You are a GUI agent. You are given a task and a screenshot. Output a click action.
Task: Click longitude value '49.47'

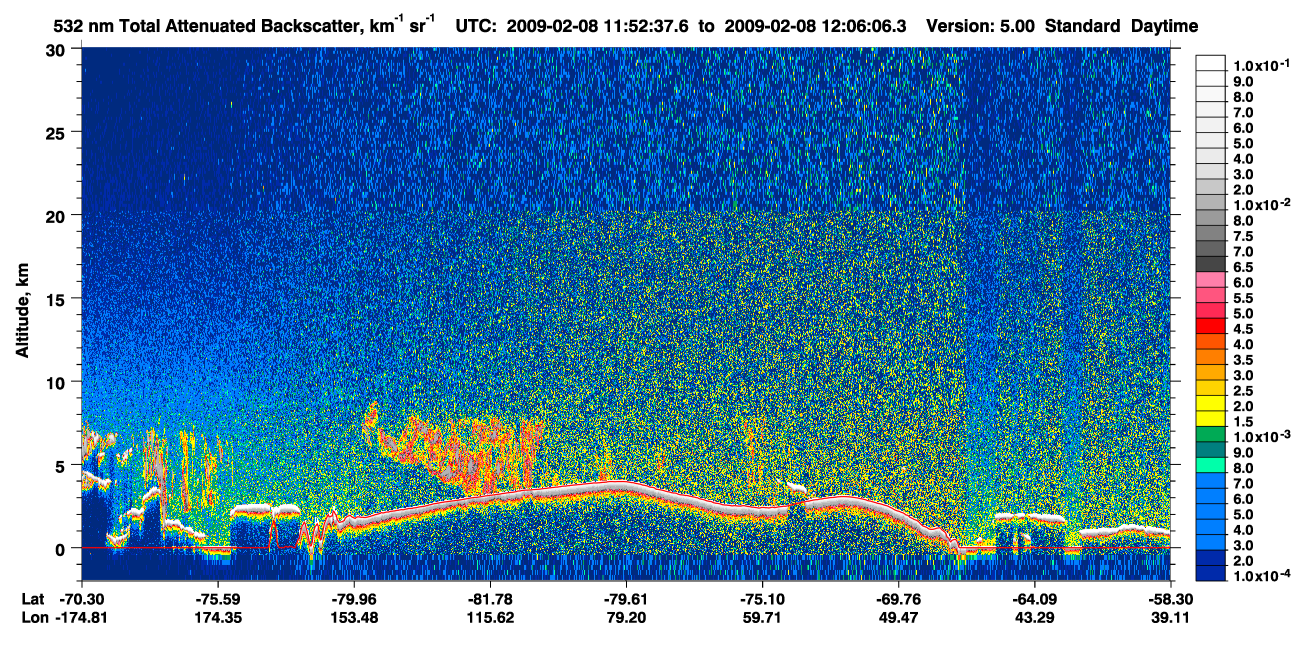[898, 617]
